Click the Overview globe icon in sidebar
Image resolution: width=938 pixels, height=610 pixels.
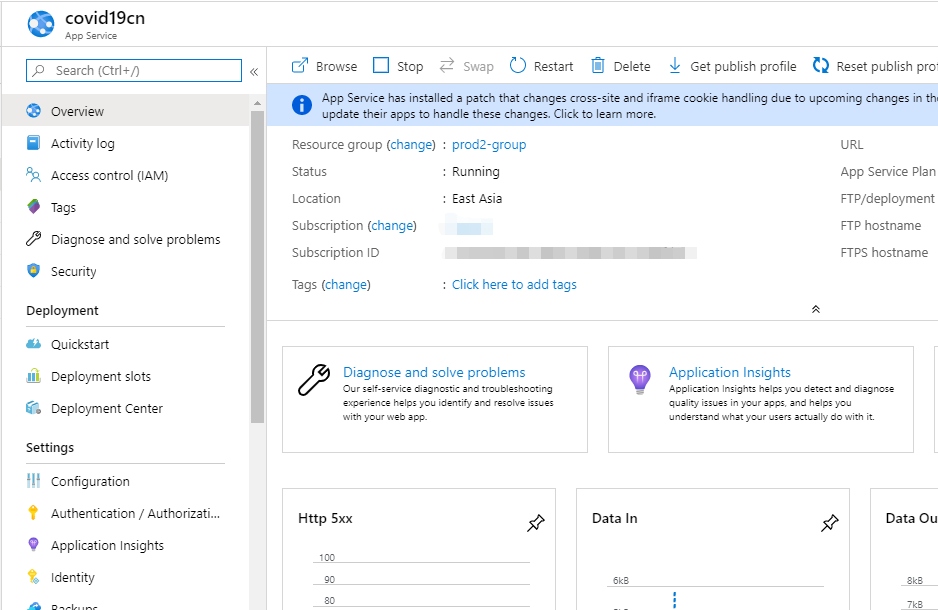34,111
